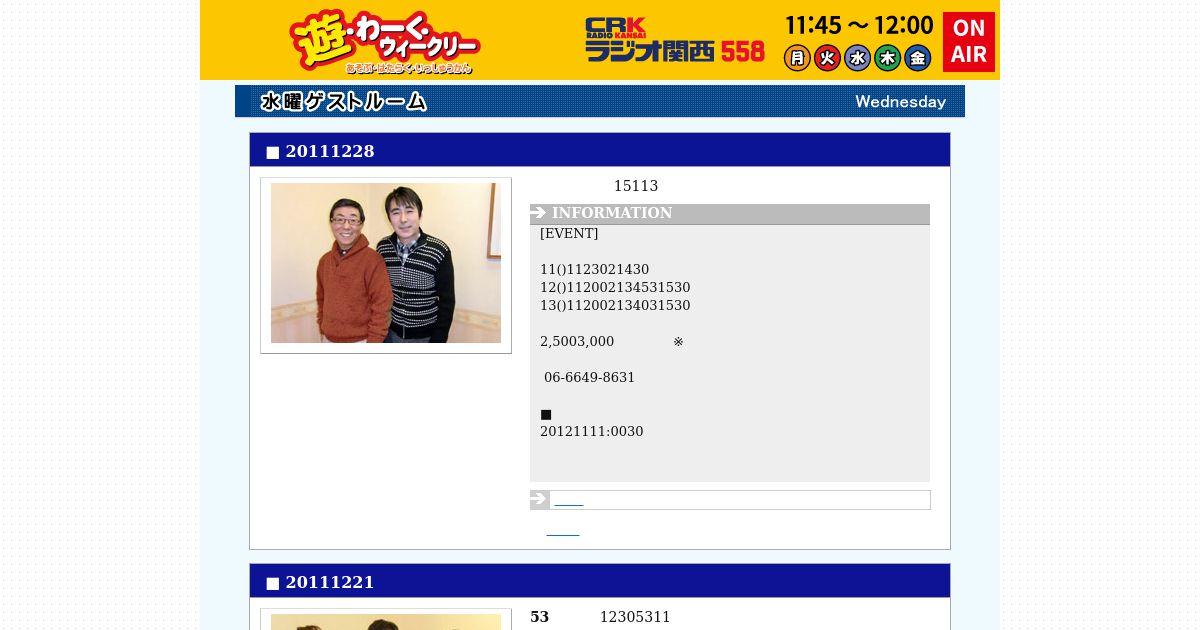The image size is (1200, 630).
Task: Click the bold 53 in the second entry
Action: click(540, 617)
